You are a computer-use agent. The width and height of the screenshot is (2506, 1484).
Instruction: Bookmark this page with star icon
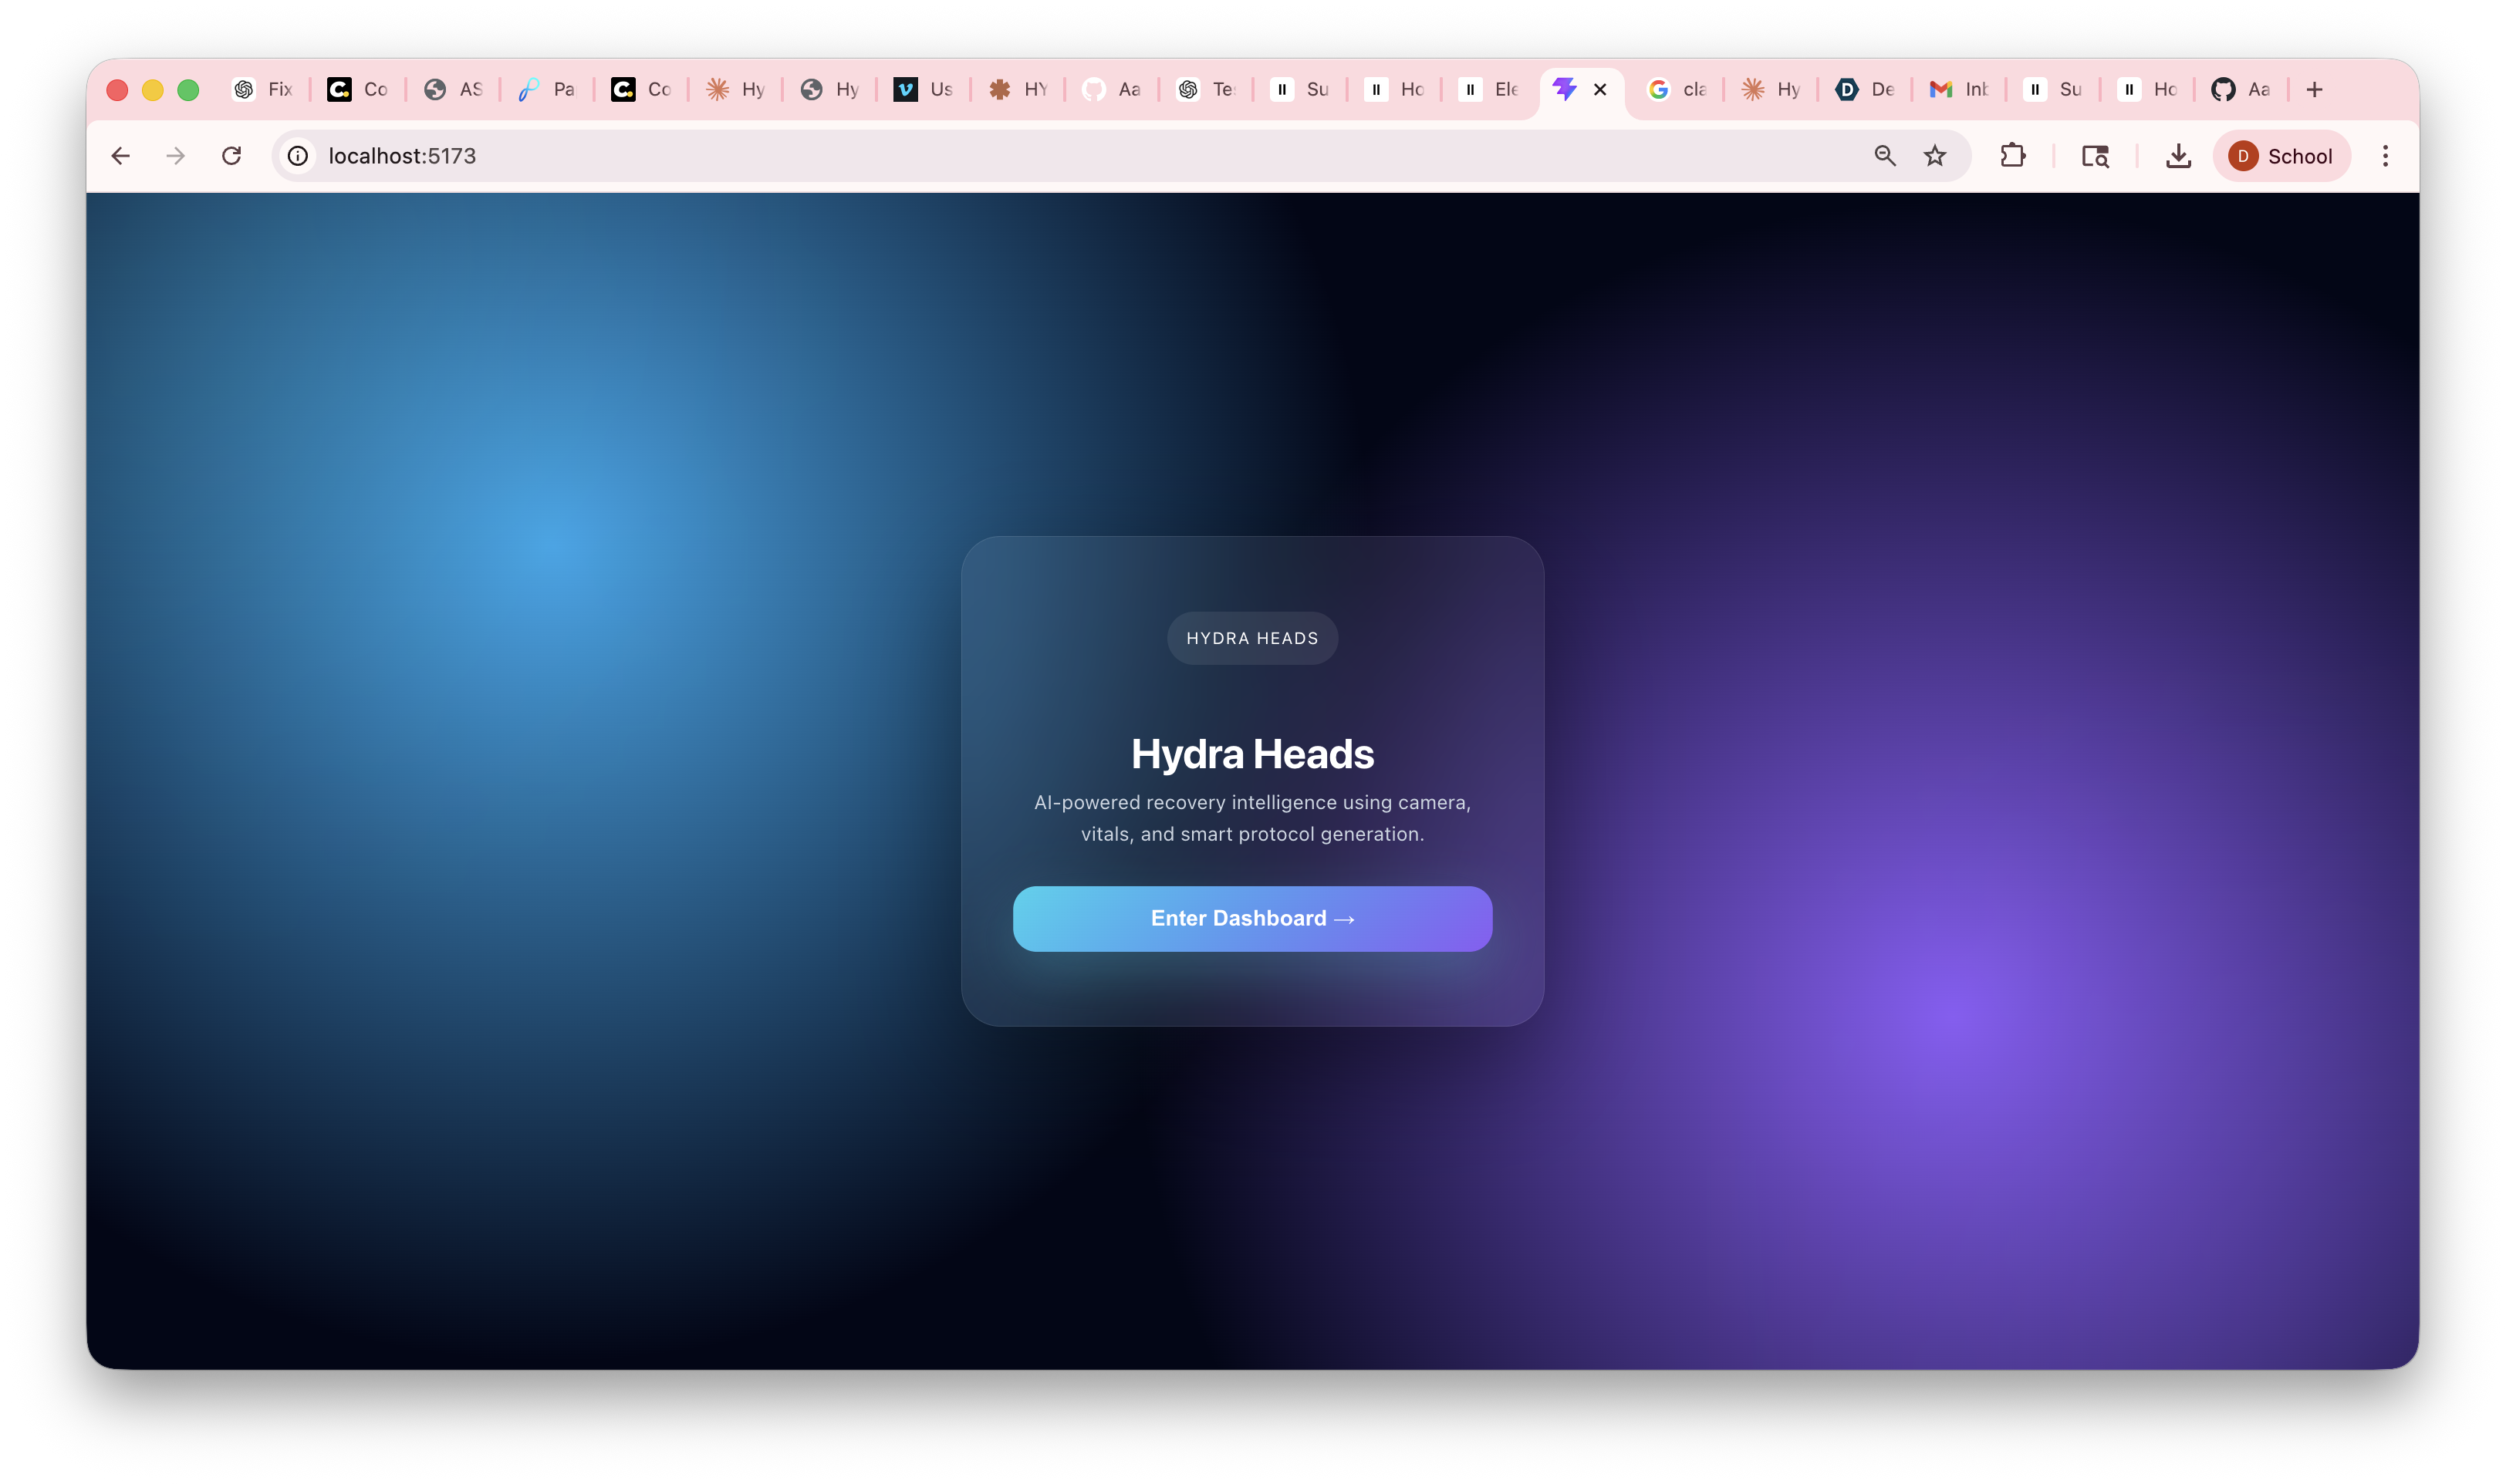pos(1935,156)
